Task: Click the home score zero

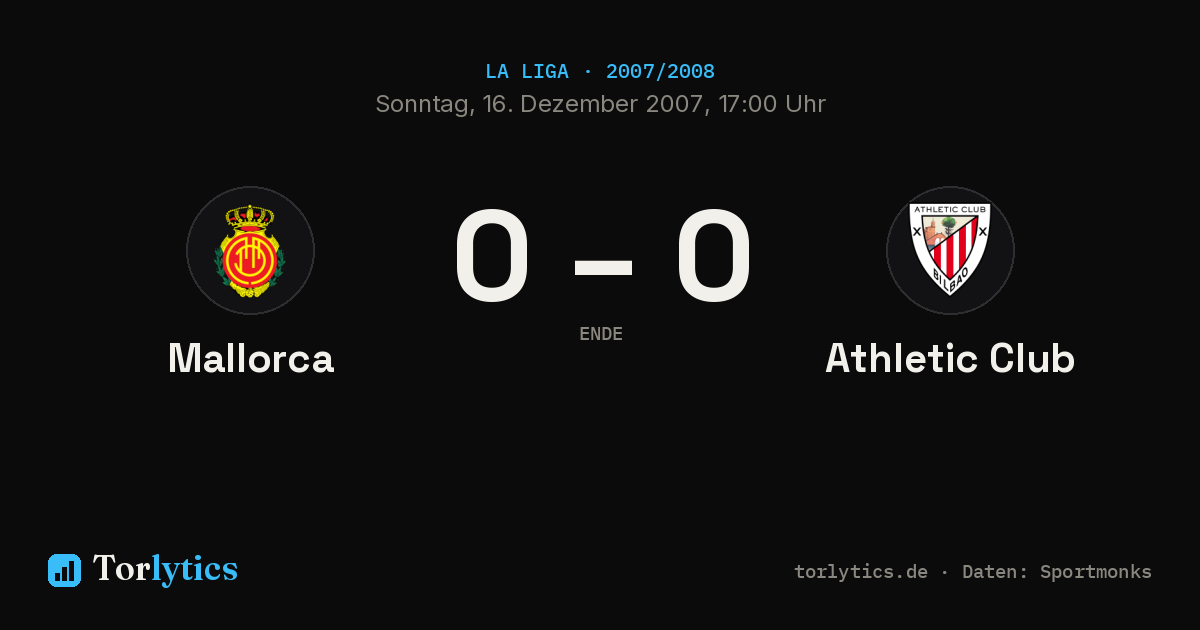Action: (x=491, y=256)
